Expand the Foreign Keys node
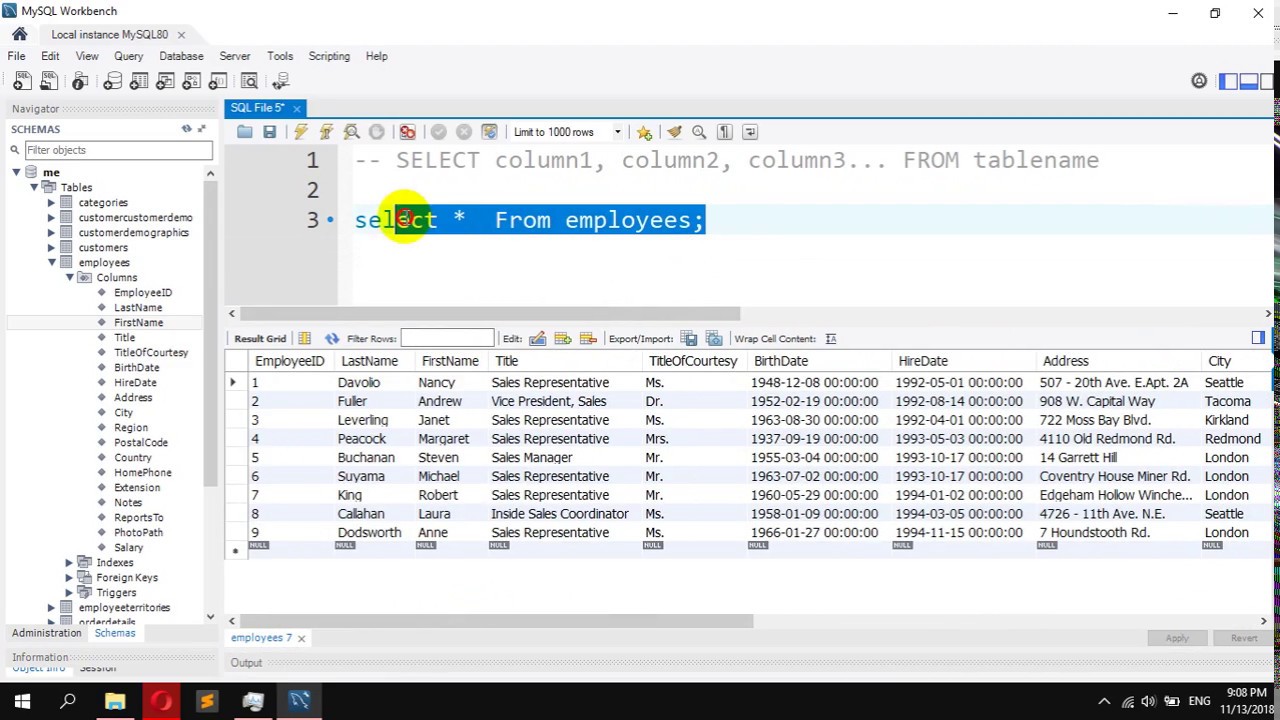Viewport: 1280px width, 720px height. 69,577
